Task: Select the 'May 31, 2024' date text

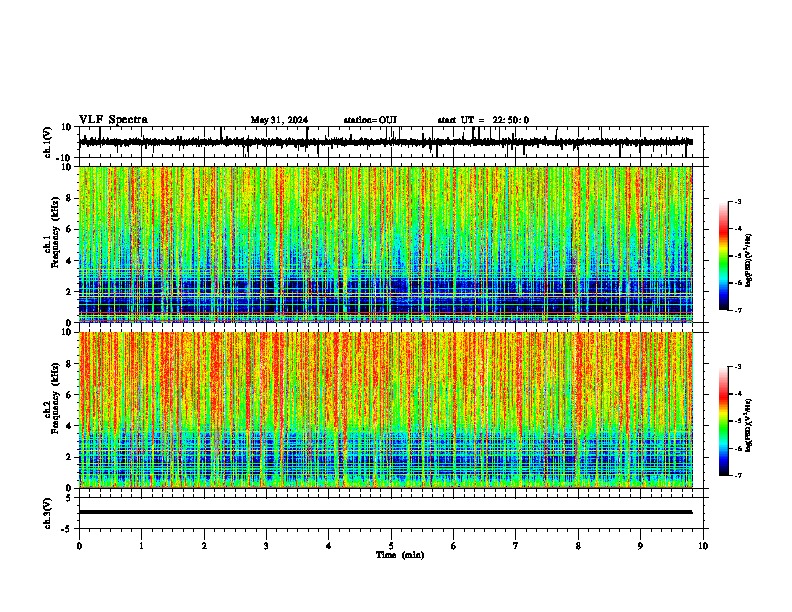Action: [x=279, y=120]
